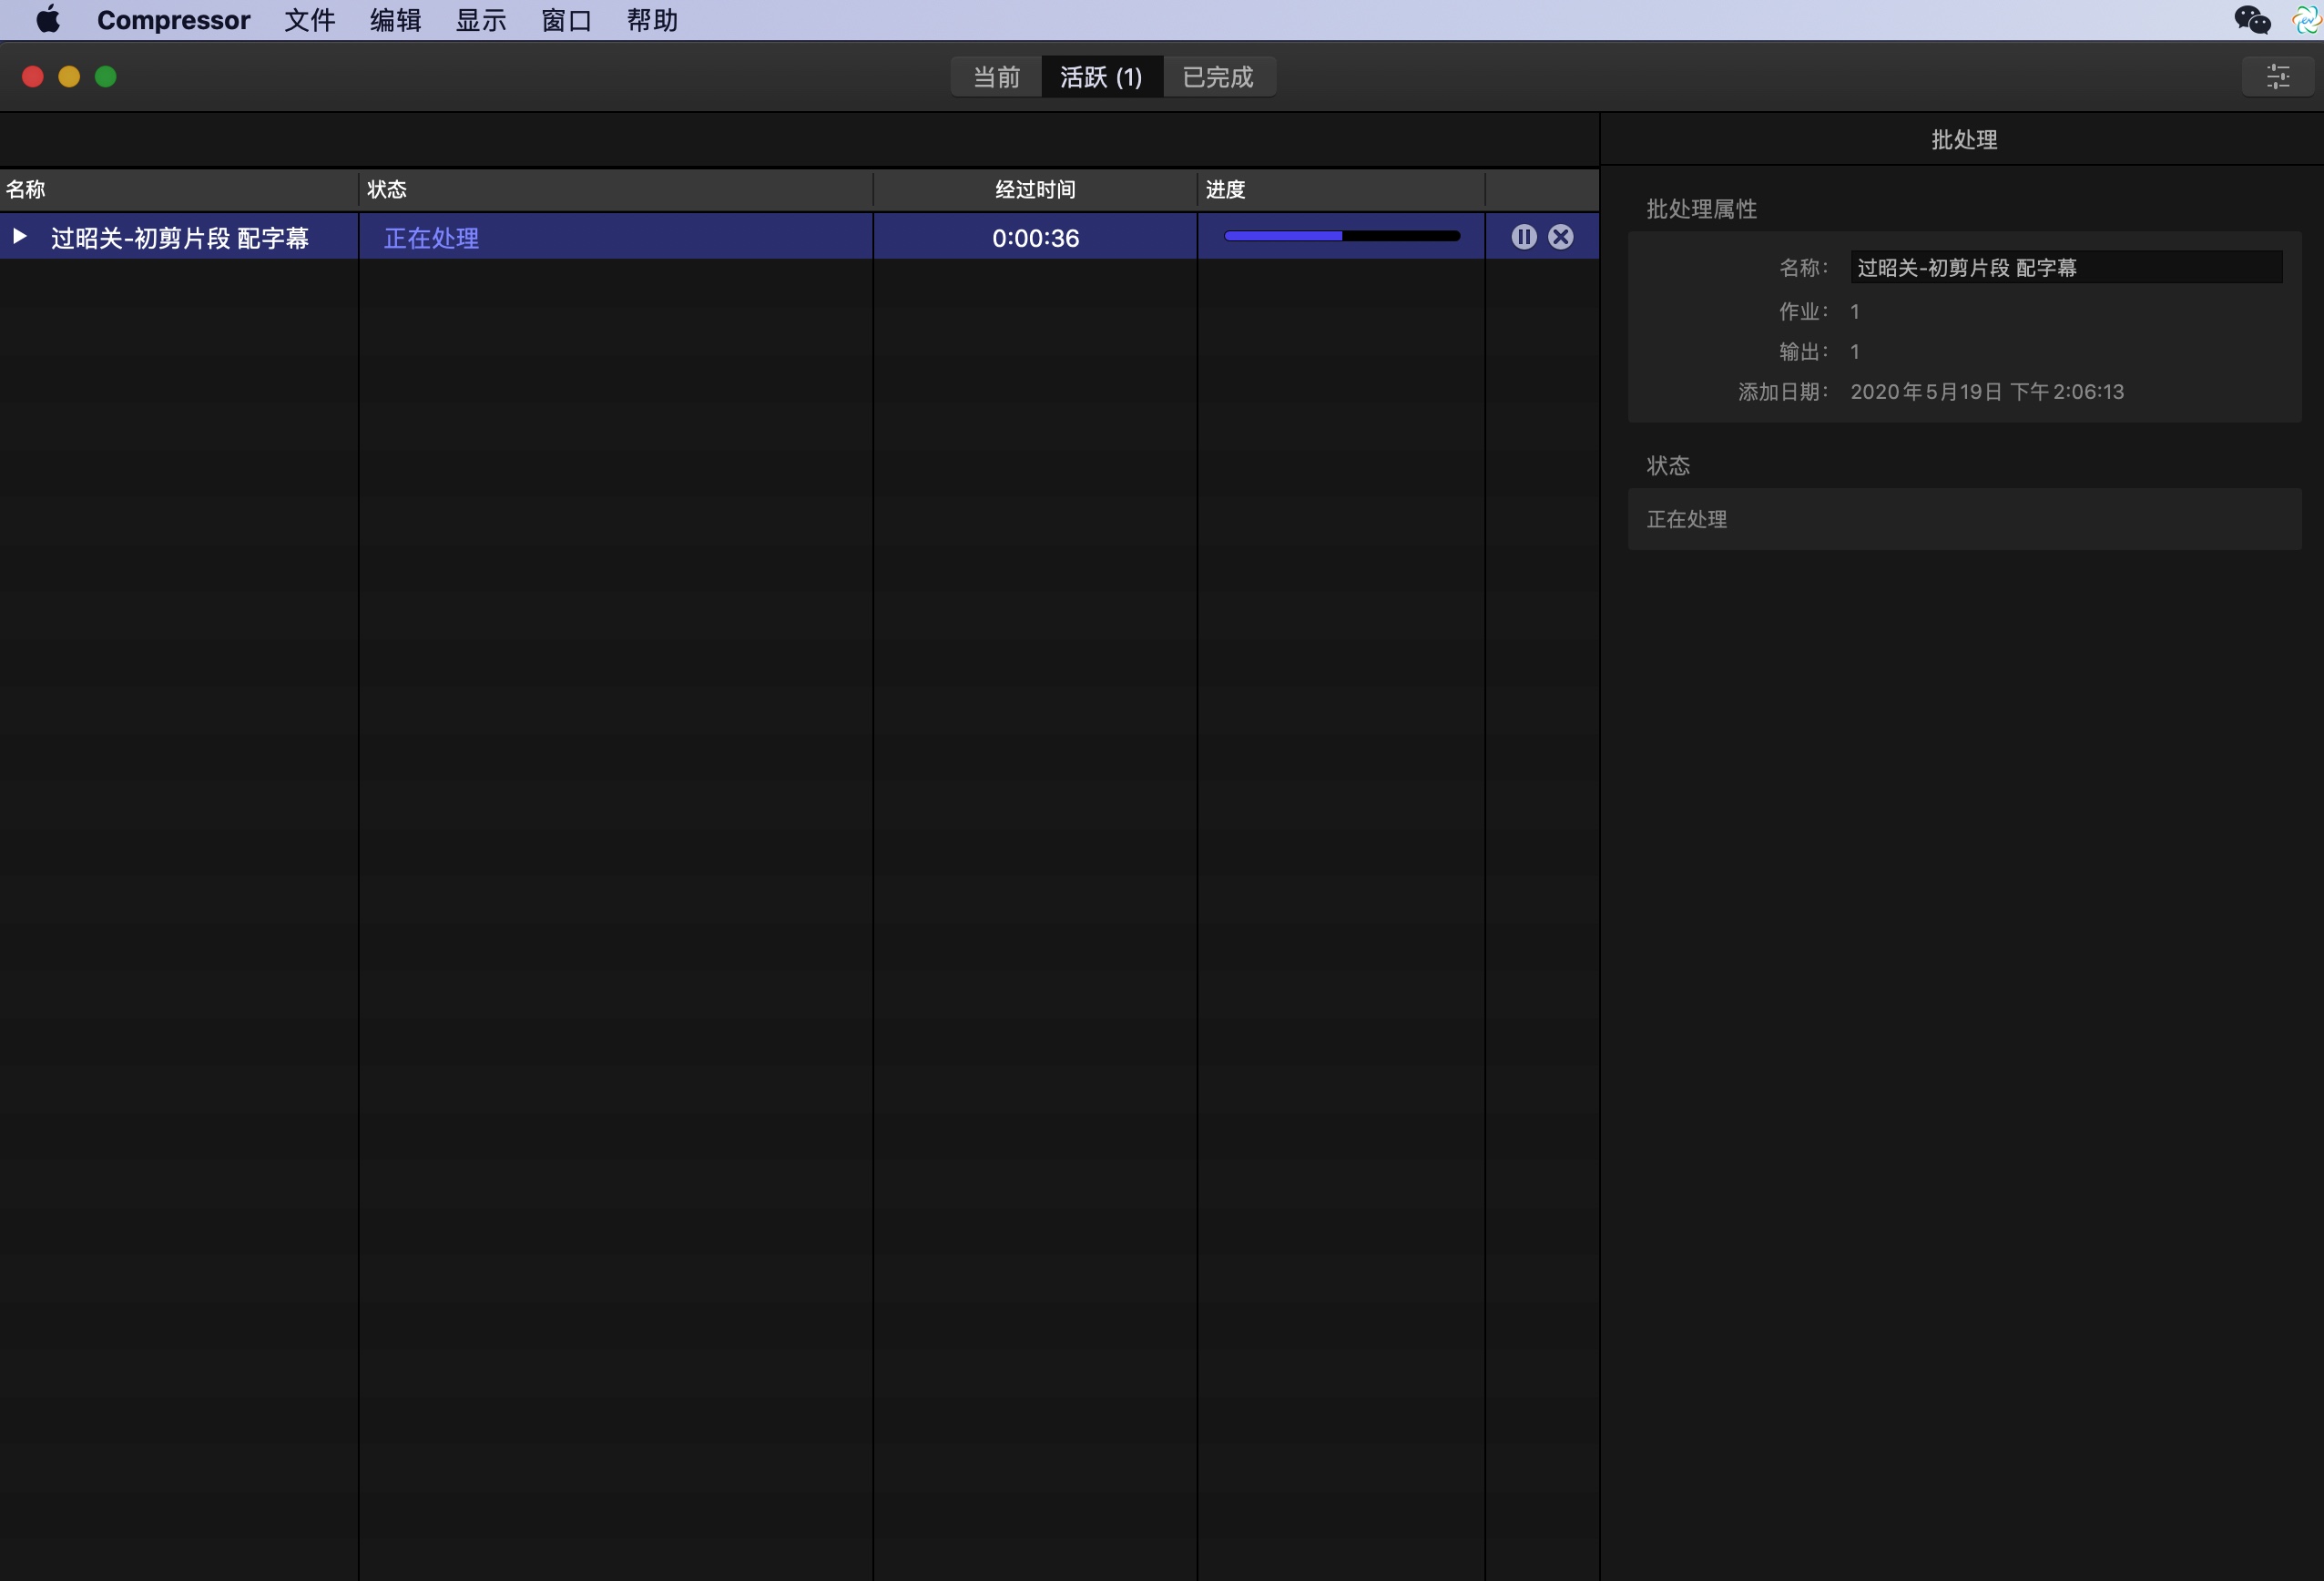Select the 活跃 (1) tab
The height and width of the screenshot is (1581, 2324).
[1101, 77]
